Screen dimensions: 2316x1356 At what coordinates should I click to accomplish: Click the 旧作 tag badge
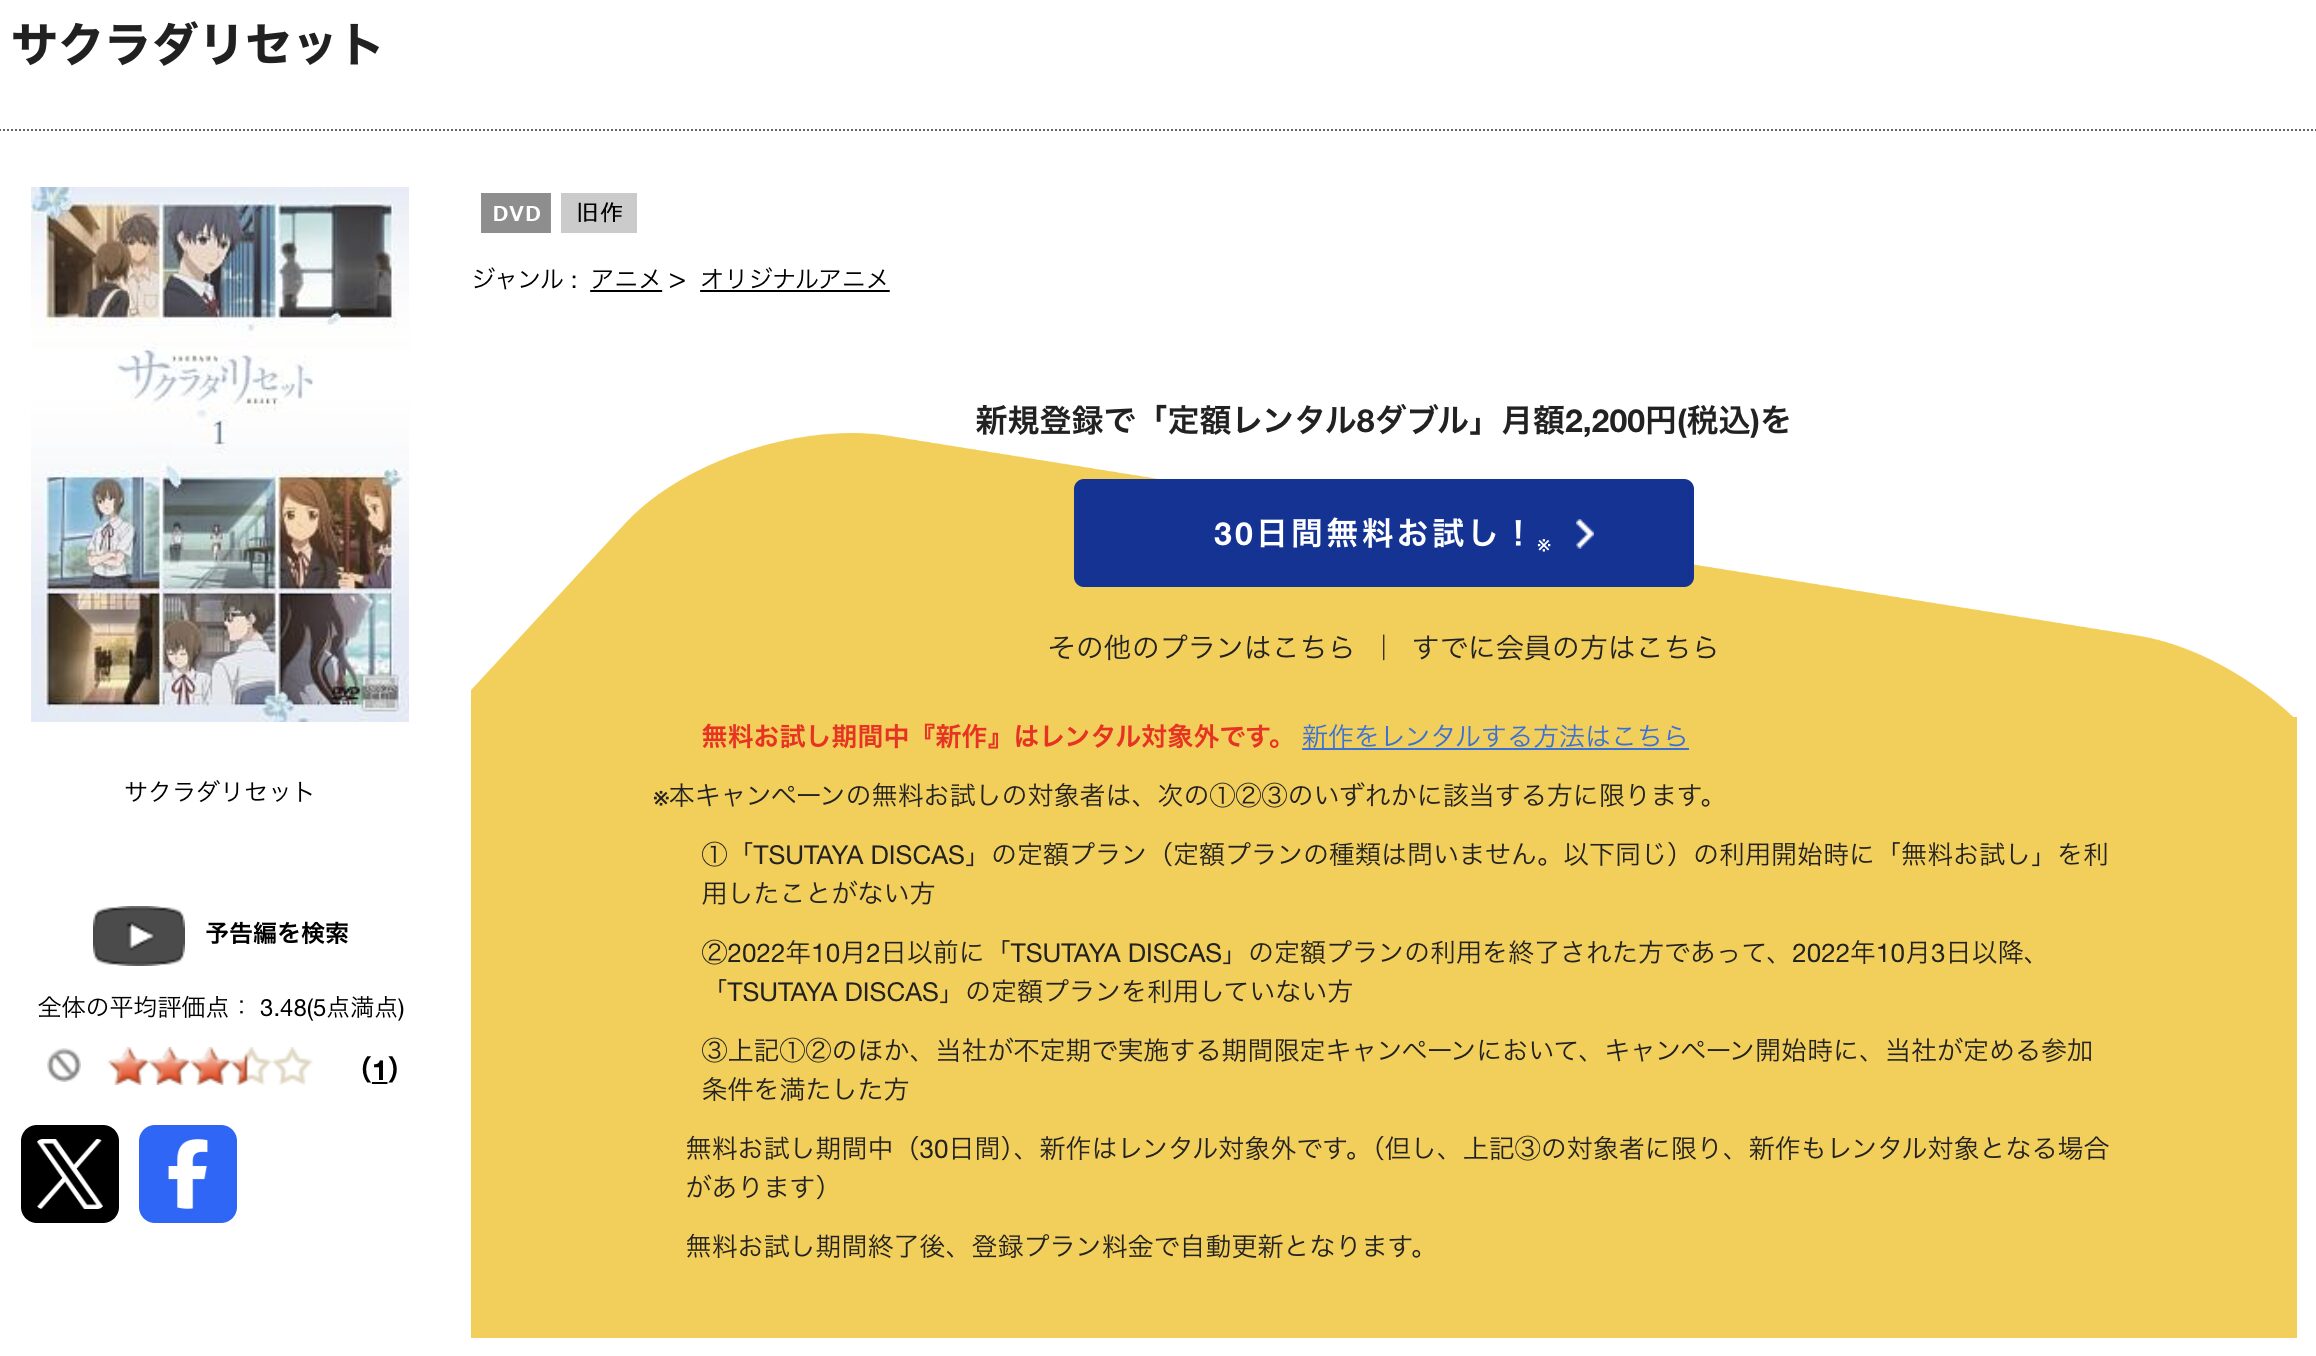pos(599,213)
